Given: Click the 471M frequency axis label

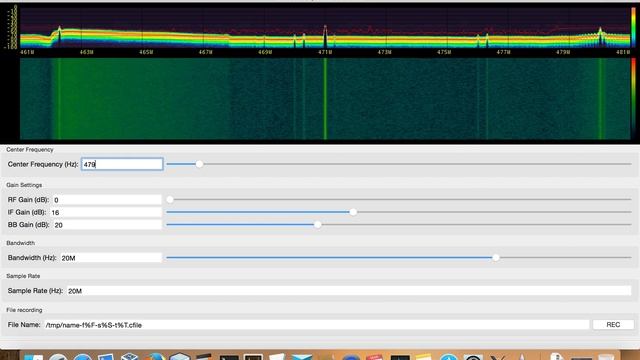Looking at the screenshot, I should tap(325, 52).
